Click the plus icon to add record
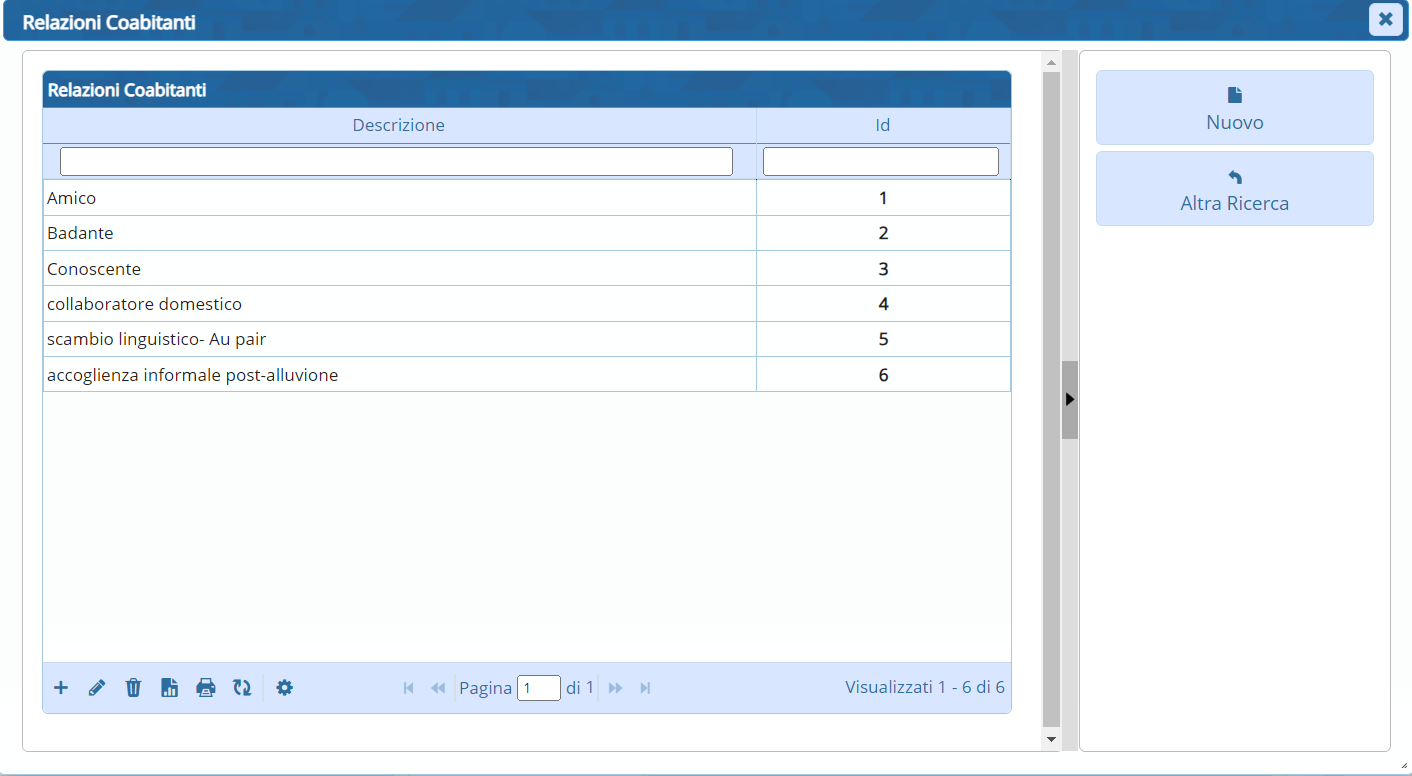Viewport: 1412px width, 776px height. point(61,688)
